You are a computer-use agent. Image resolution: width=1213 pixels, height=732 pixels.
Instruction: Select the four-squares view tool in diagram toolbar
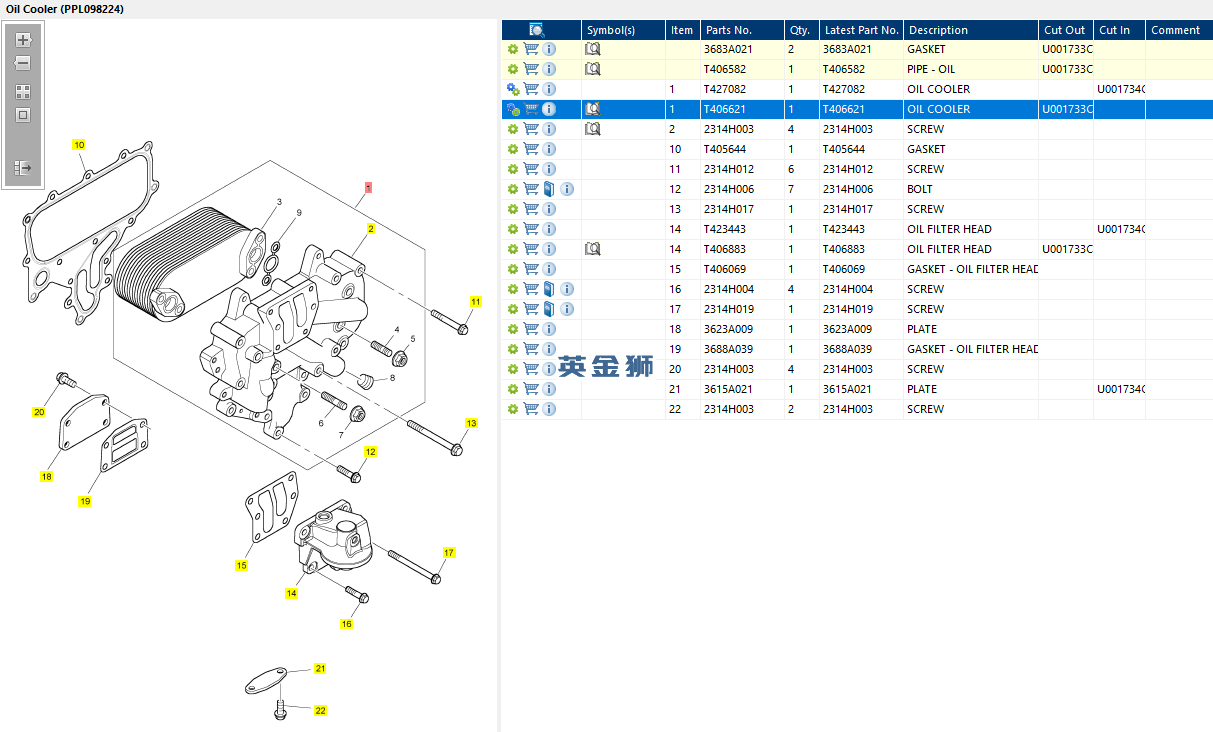point(23,91)
